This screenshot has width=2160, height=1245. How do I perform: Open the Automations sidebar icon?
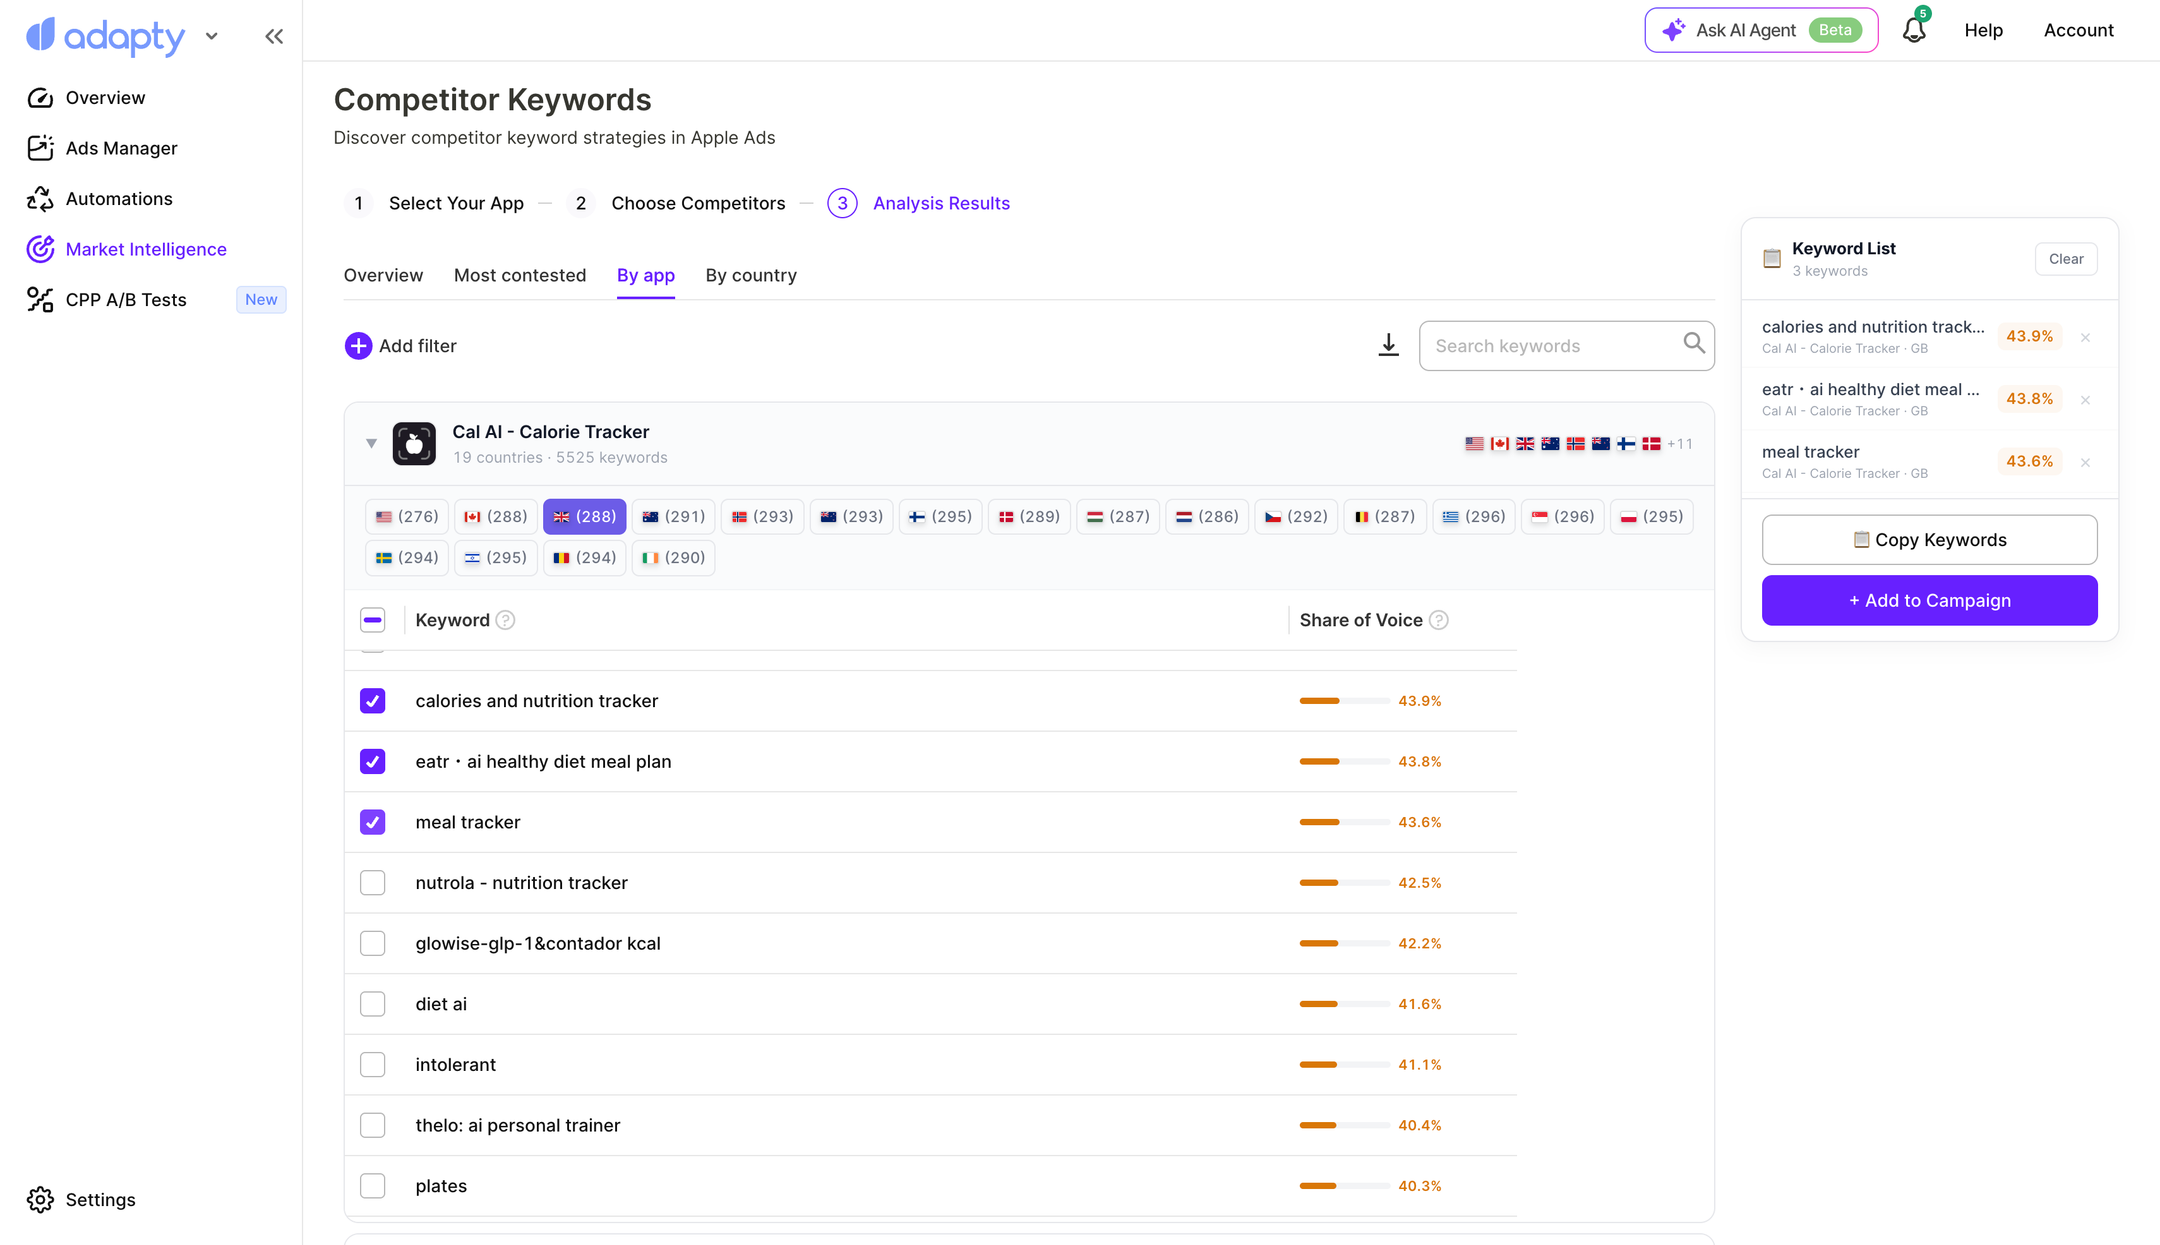(40, 199)
